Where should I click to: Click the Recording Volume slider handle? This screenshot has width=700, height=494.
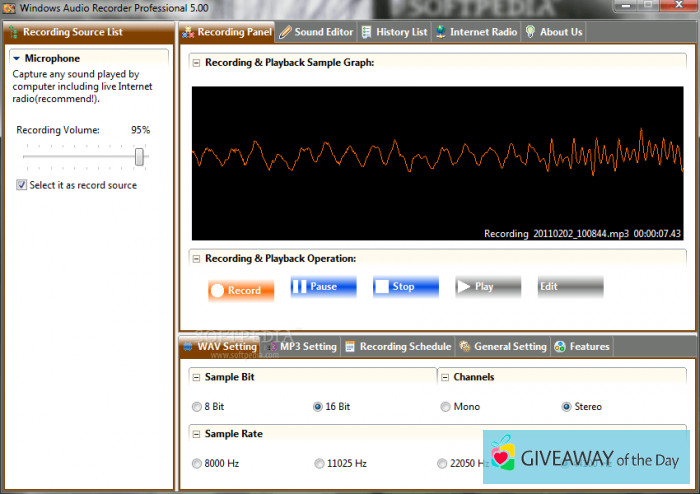140,157
